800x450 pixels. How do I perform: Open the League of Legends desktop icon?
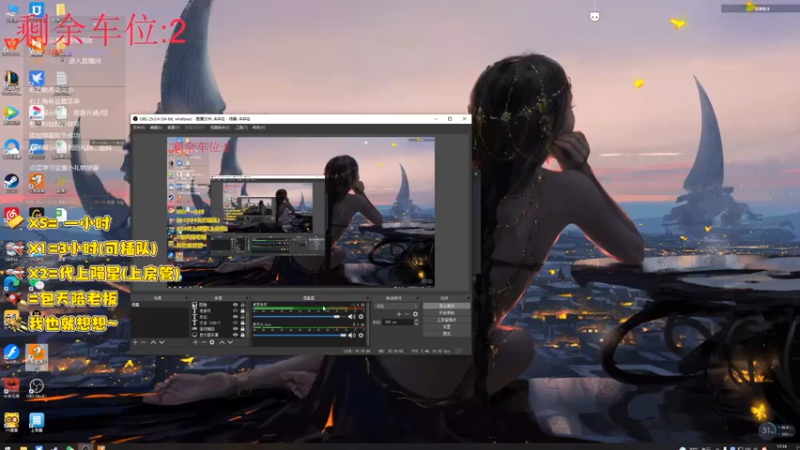pyautogui.click(x=11, y=82)
